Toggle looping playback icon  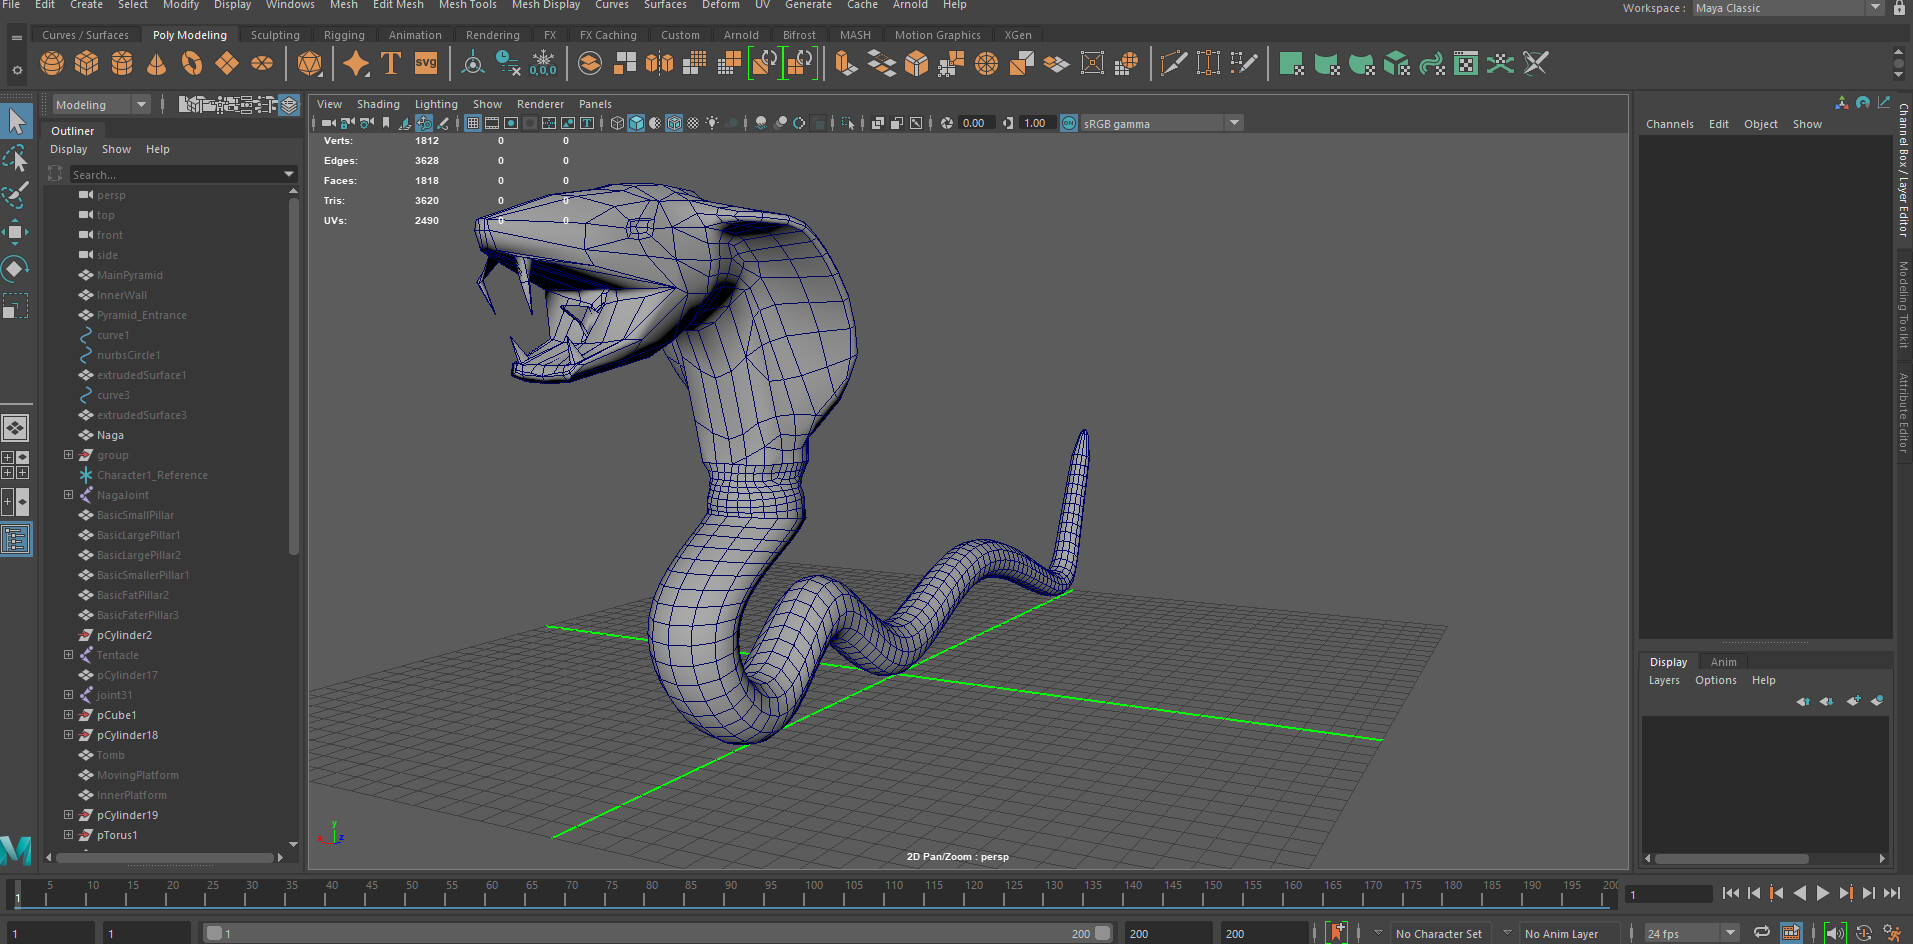pyautogui.click(x=1762, y=933)
